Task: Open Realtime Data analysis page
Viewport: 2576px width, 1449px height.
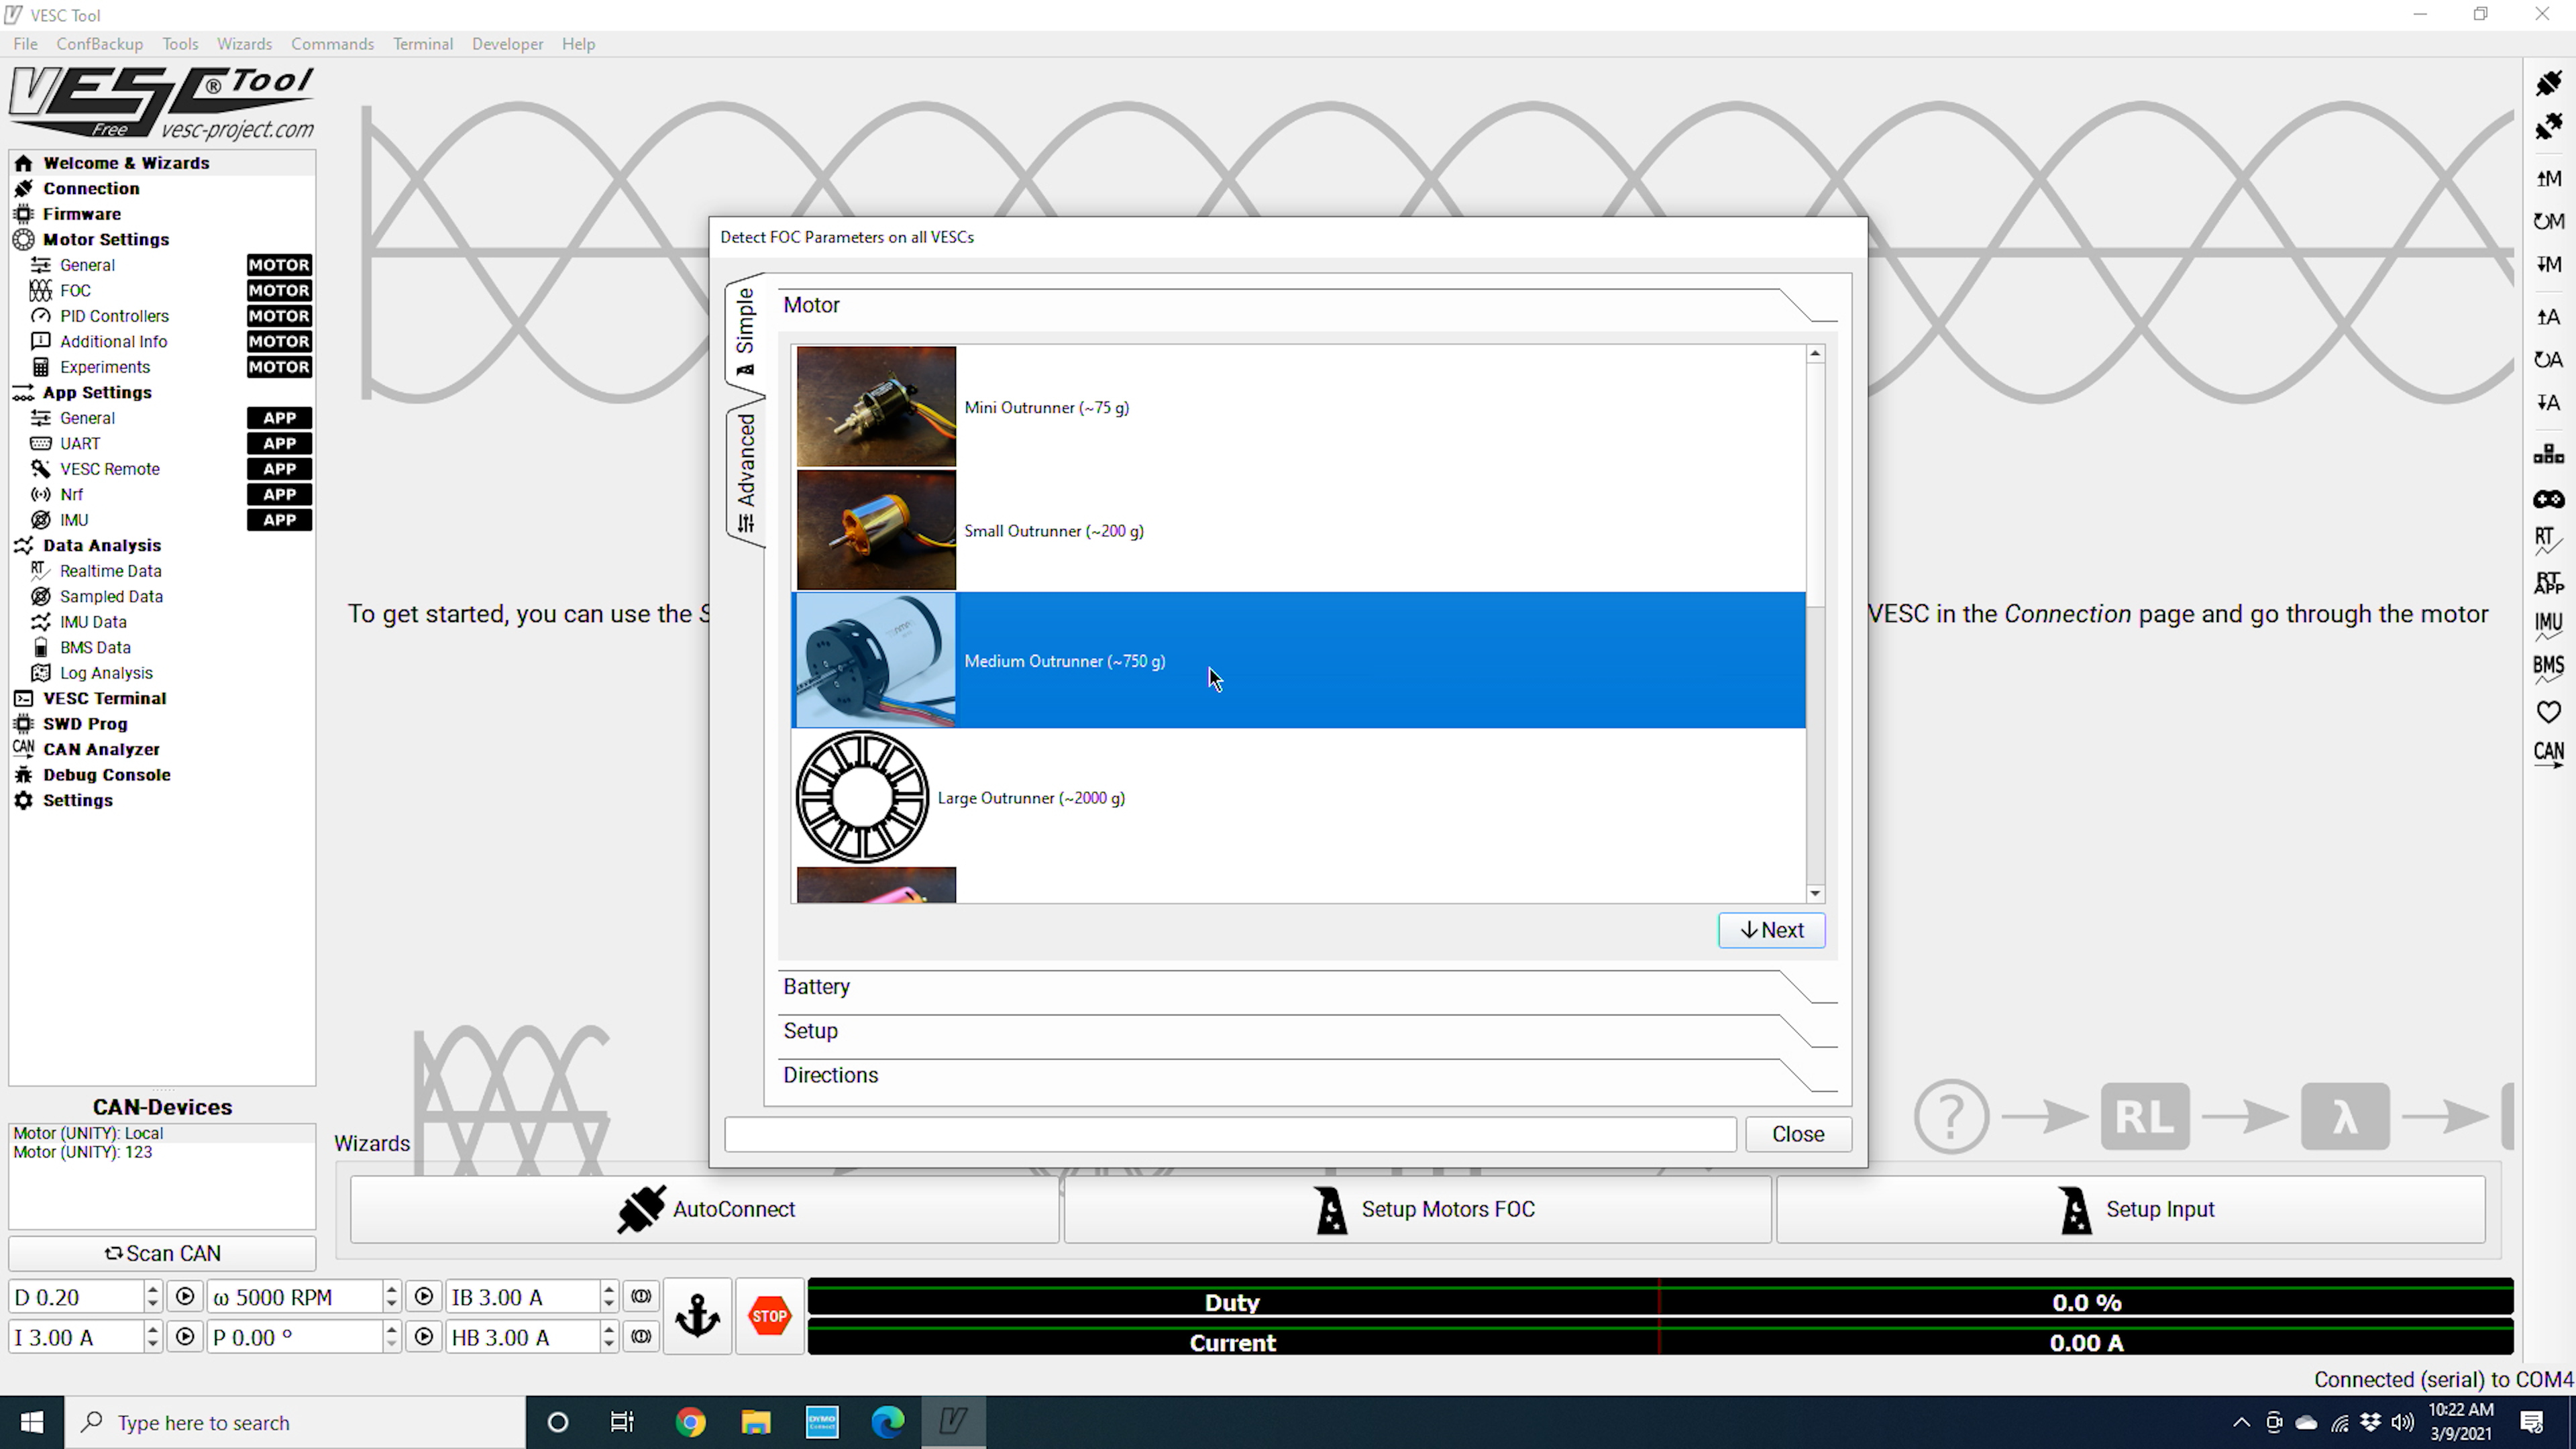Action: [162, 571]
